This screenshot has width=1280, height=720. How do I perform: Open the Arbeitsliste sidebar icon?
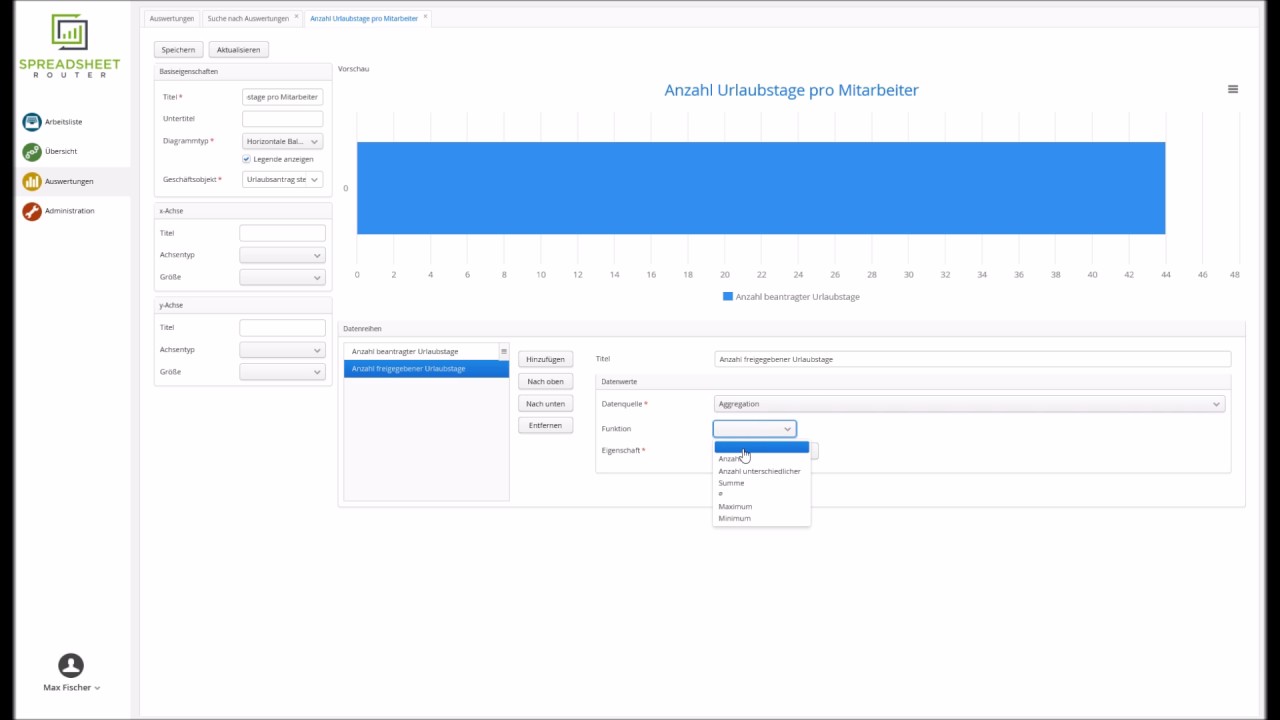pyautogui.click(x=32, y=122)
